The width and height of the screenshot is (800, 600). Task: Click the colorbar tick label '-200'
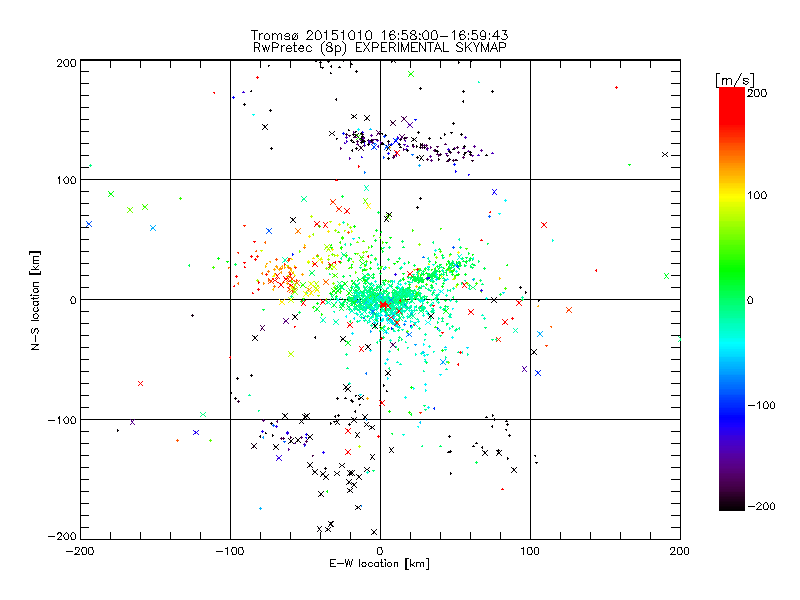tap(761, 507)
